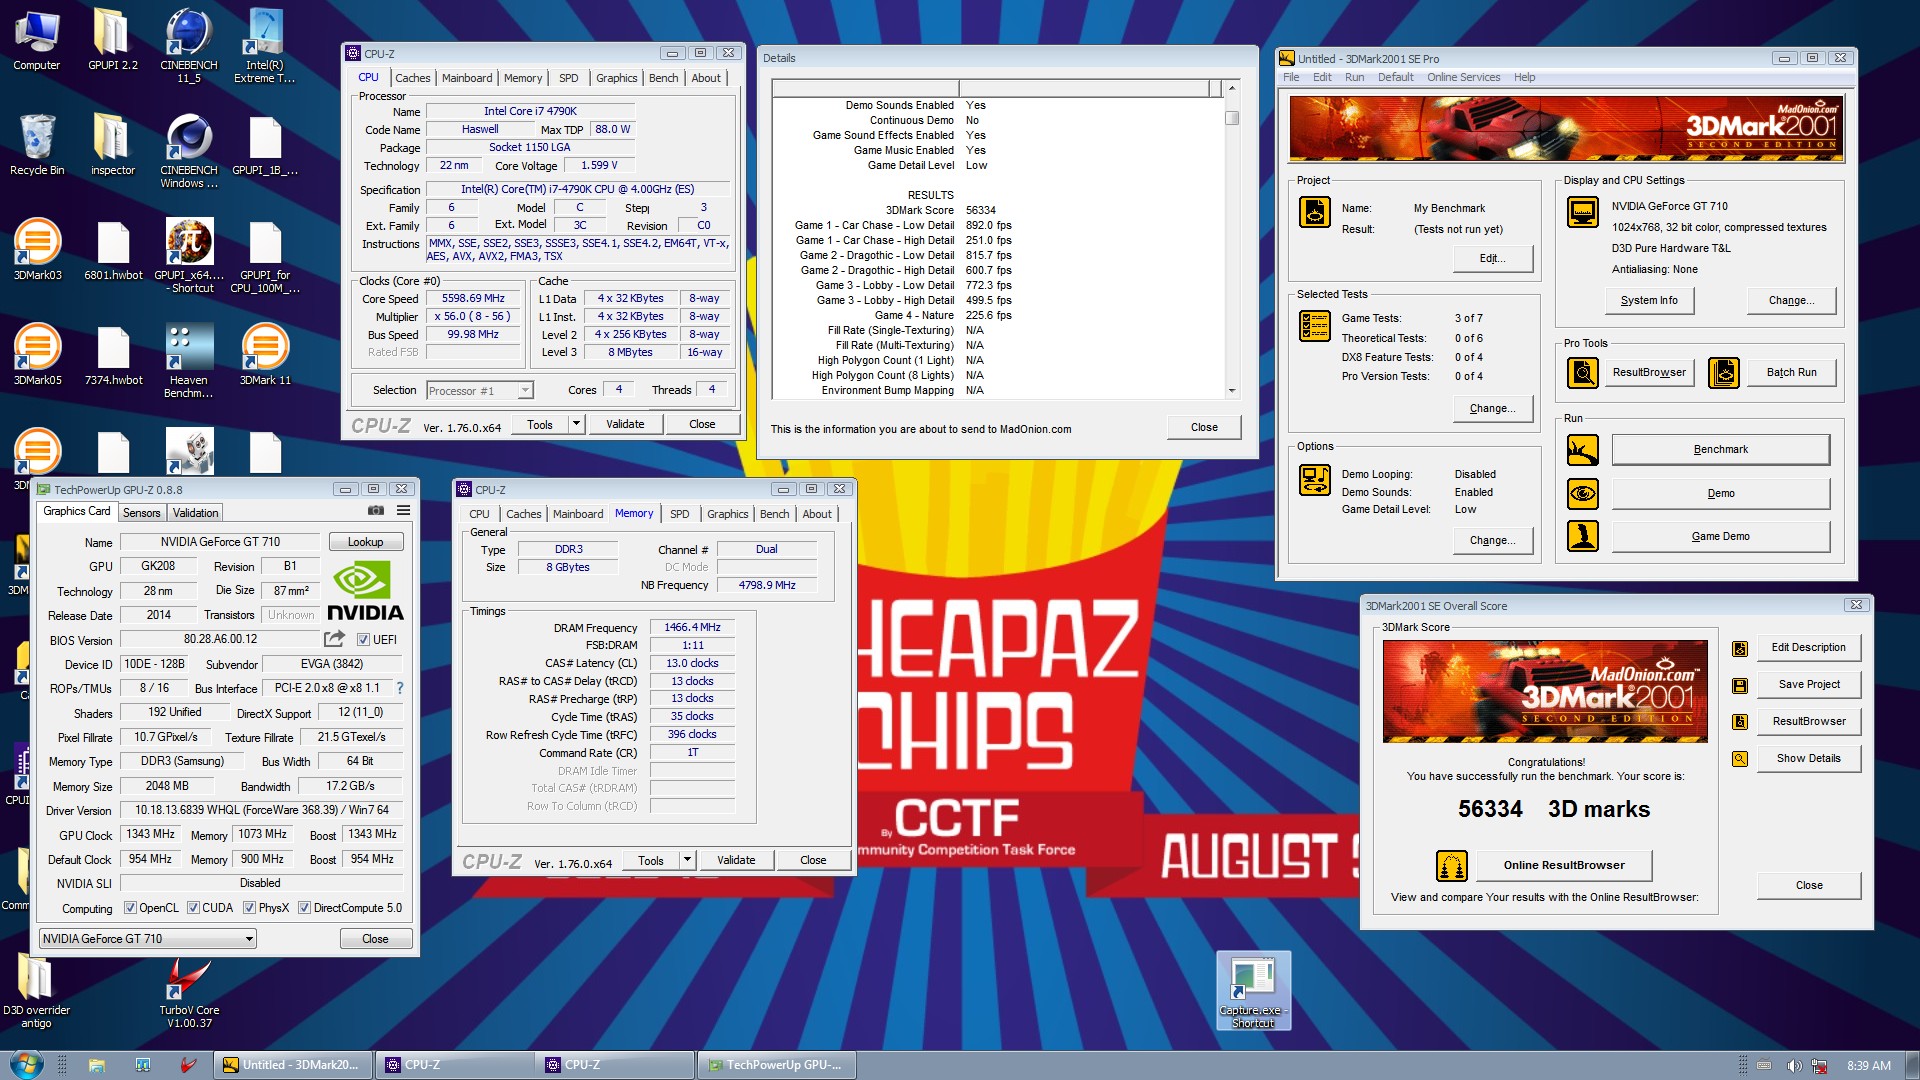Open GPU-Z hamburger menu icon
This screenshot has height=1080, width=1920.
click(403, 511)
